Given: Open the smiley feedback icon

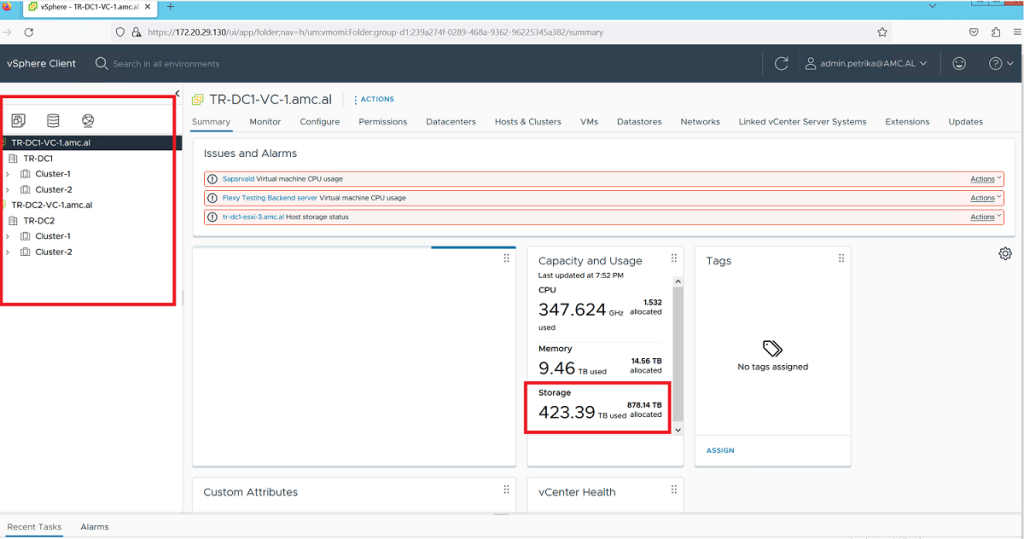Looking at the screenshot, I should 959,64.
